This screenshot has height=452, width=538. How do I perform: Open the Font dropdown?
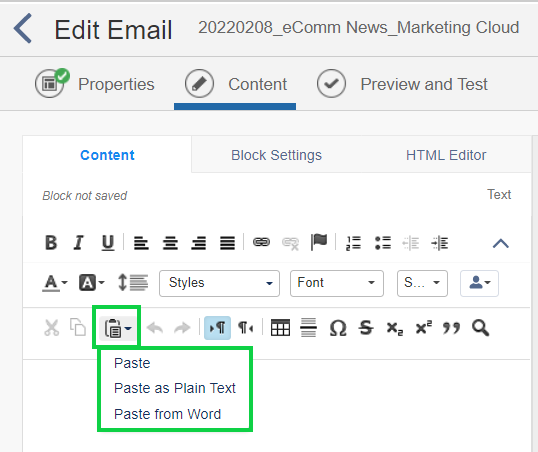[337, 283]
